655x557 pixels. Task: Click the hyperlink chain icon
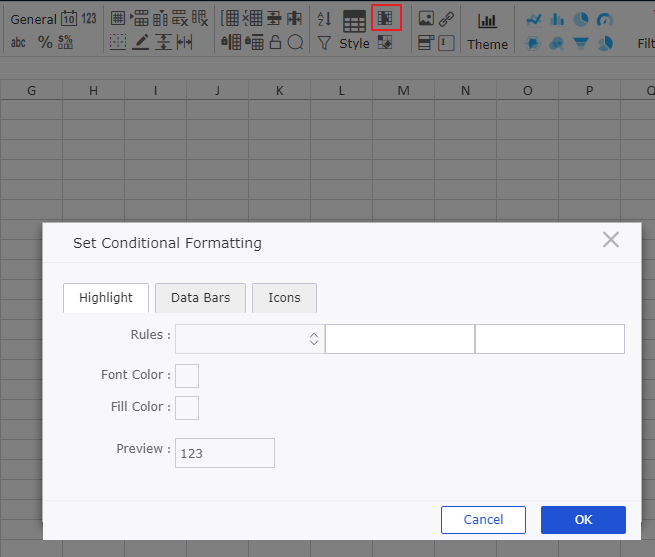(447, 18)
